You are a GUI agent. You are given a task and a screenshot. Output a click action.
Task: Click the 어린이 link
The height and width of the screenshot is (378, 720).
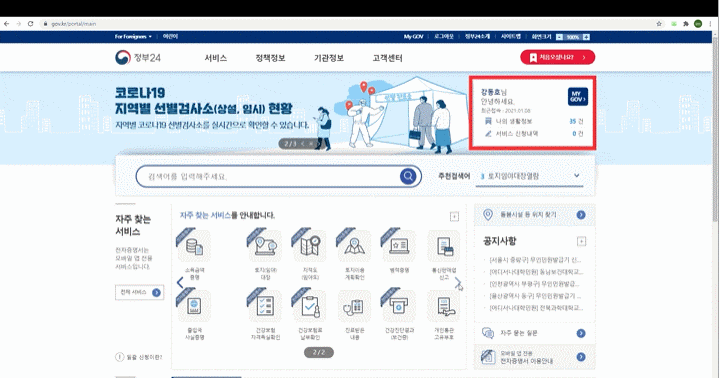point(170,37)
